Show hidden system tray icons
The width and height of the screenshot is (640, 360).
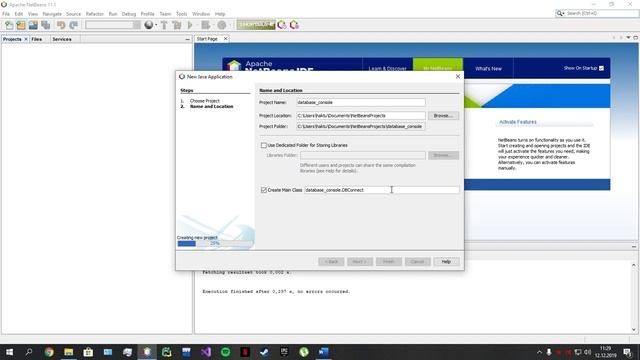click(539, 352)
